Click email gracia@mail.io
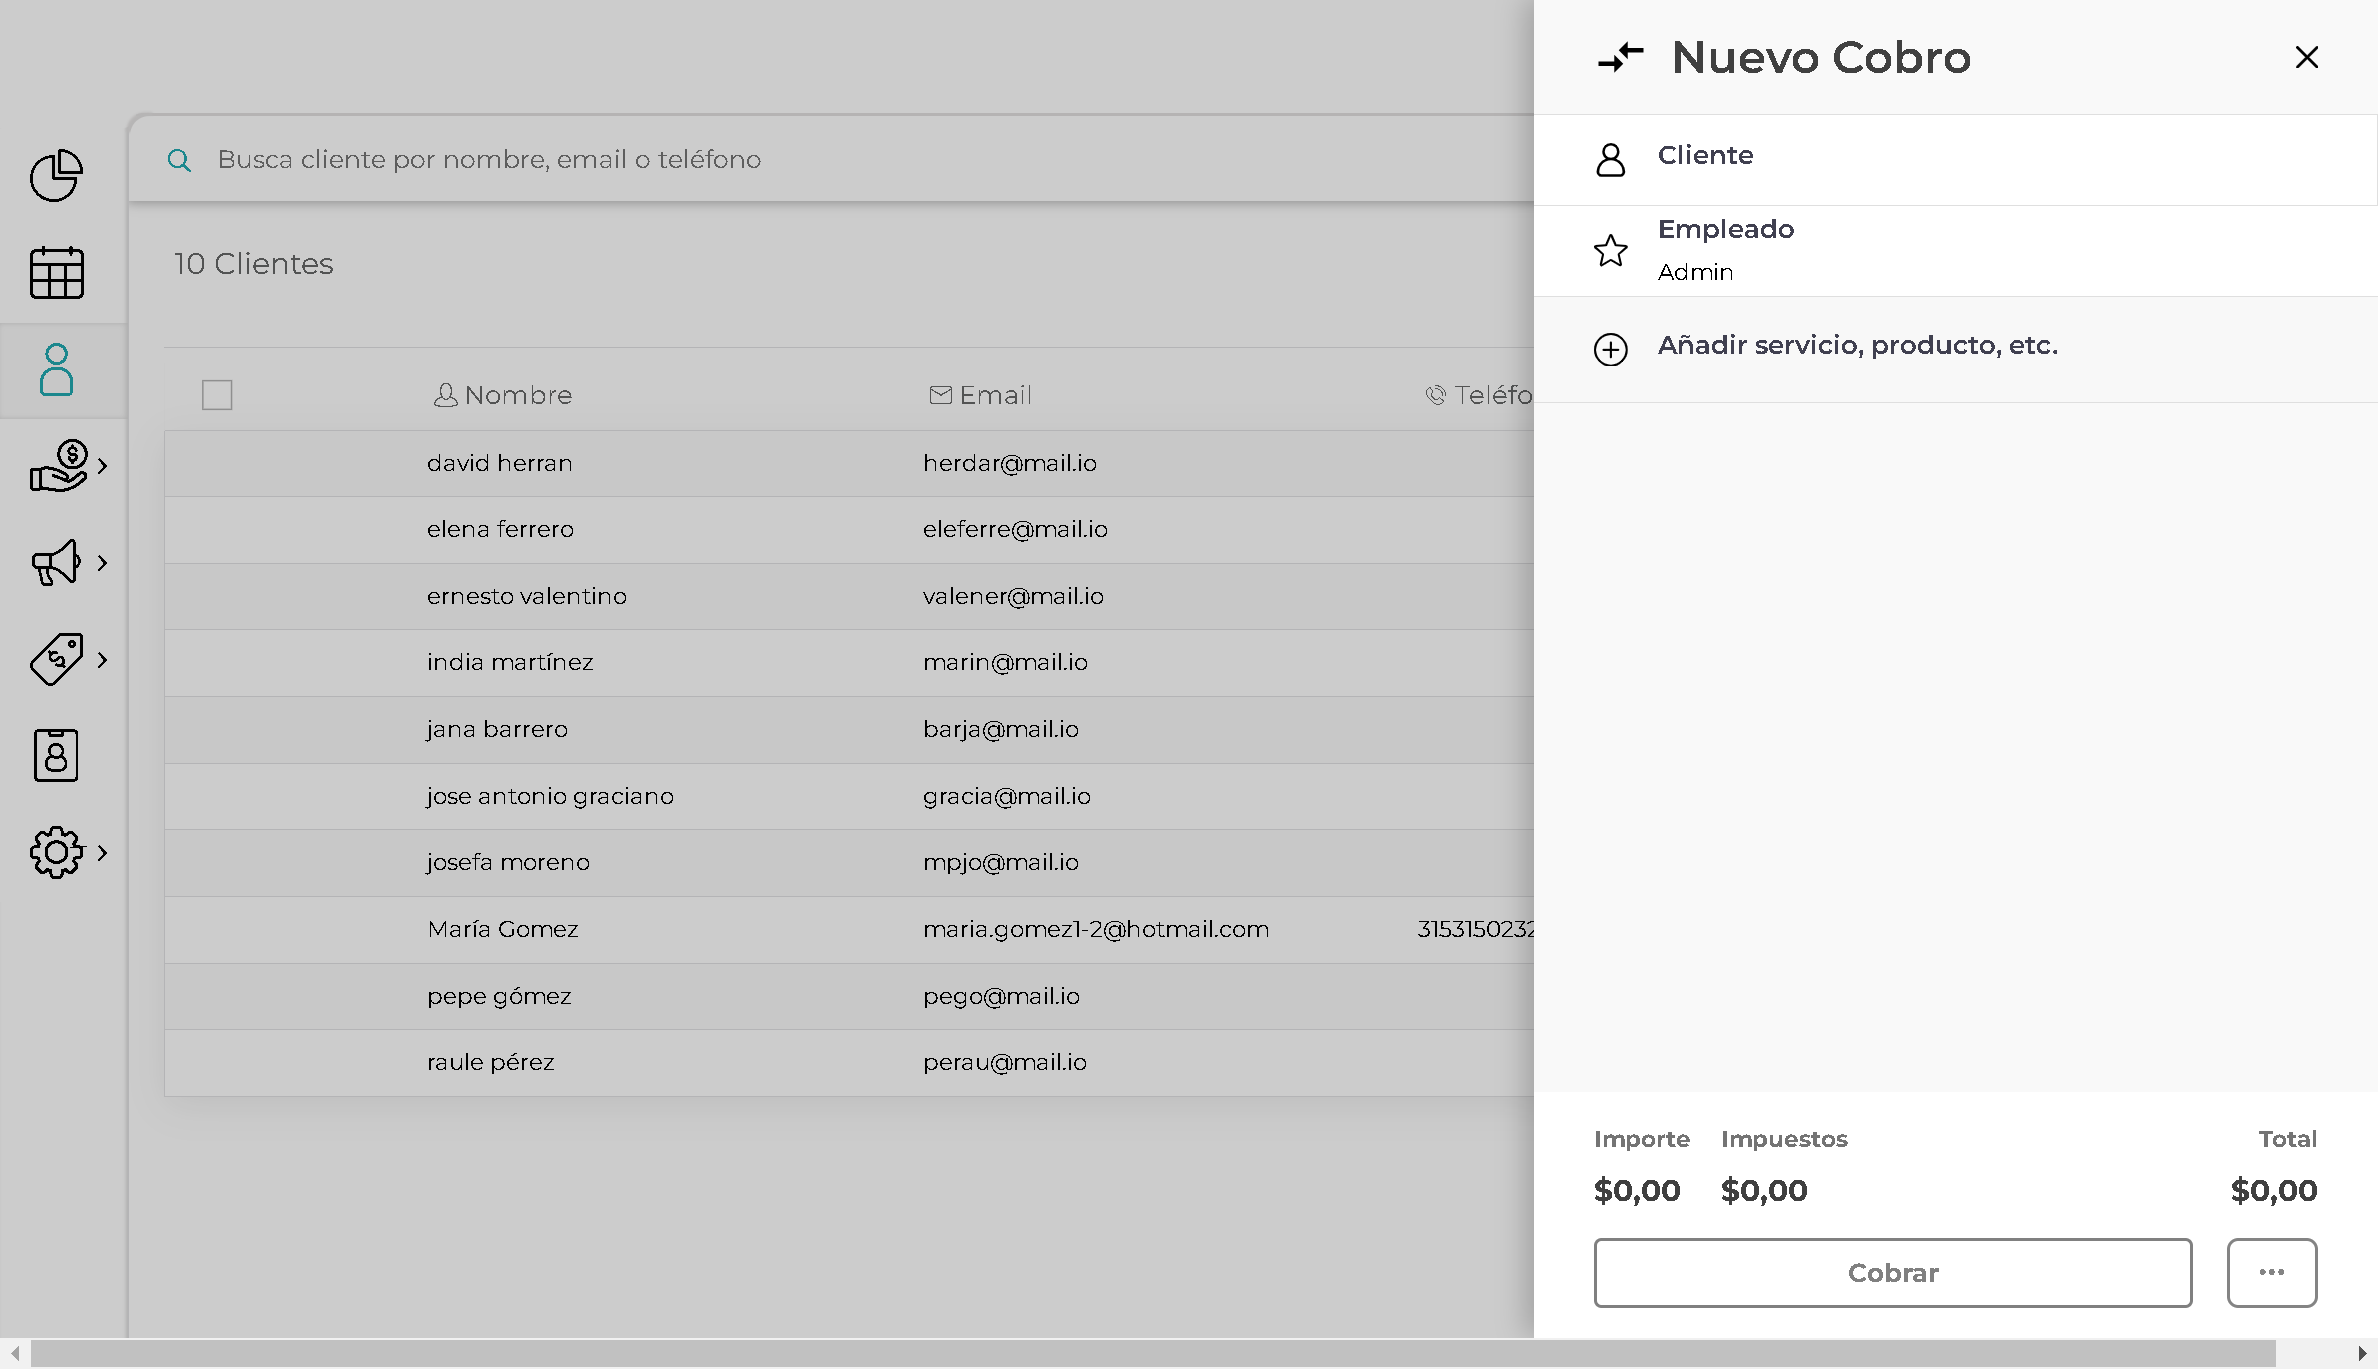Viewport: 2378px width, 1369px height. pyautogui.click(x=1007, y=796)
